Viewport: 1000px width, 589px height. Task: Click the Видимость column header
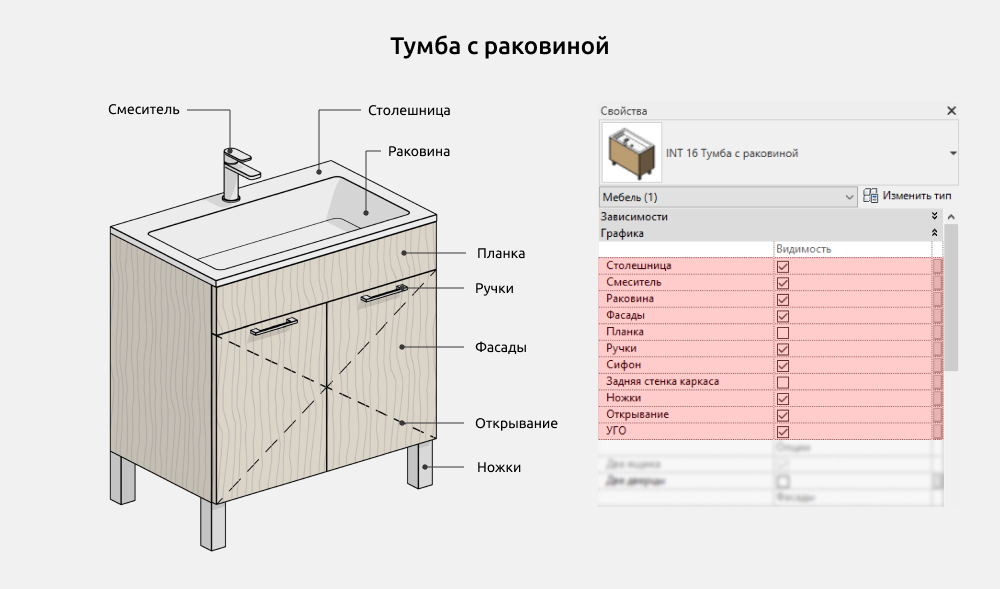click(803, 249)
